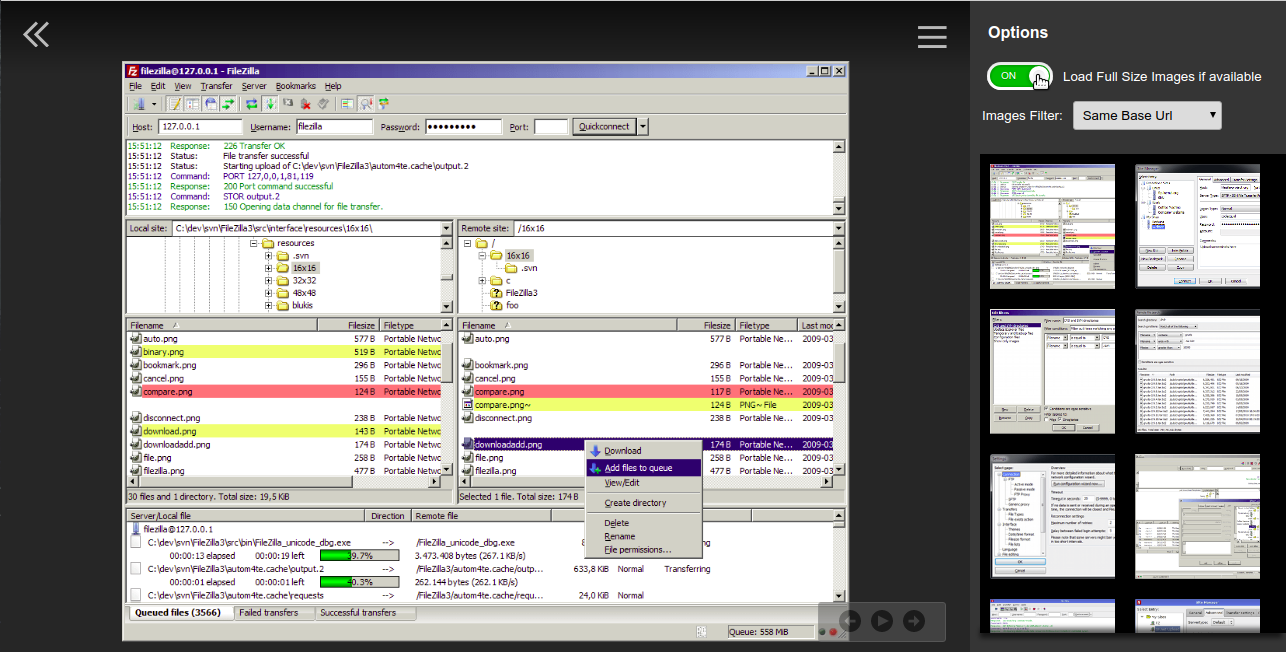Screen dimensions: 1286x652
Task: Click the next image arrow
Action: click(x=913, y=621)
